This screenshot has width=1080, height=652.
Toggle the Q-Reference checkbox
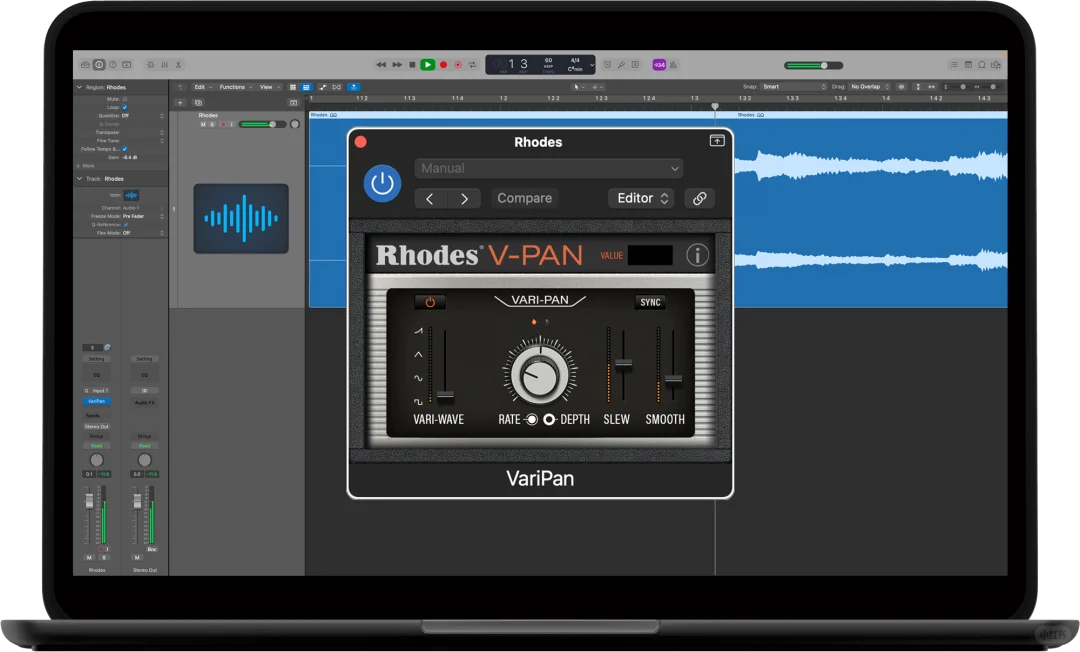tap(125, 224)
